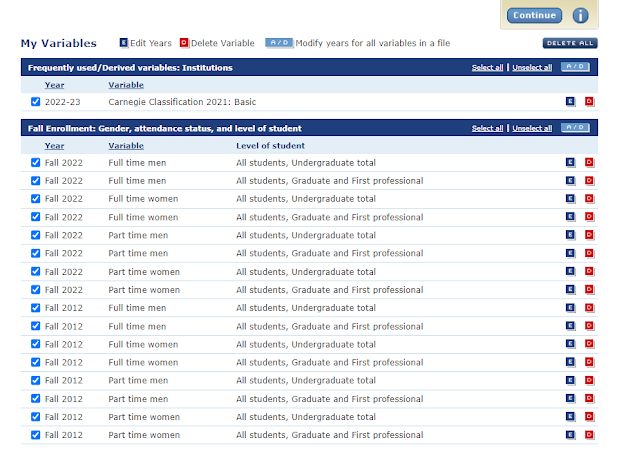Click Select all link in Fall Enrollment section
Viewport: 639px width, 456px height.
tap(487, 129)
